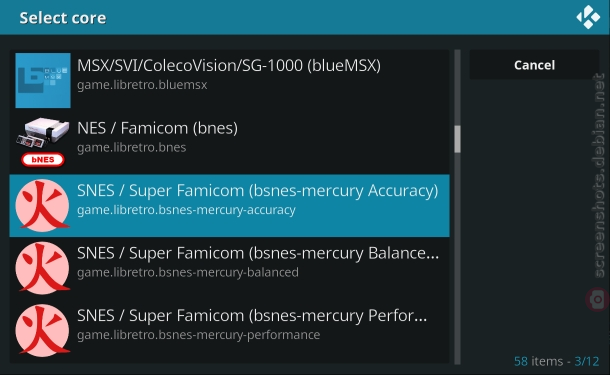The height and width of the screenshot is (375, 610).
Task: Click the Kodi logo in header
Action: [x=588, y=17]
